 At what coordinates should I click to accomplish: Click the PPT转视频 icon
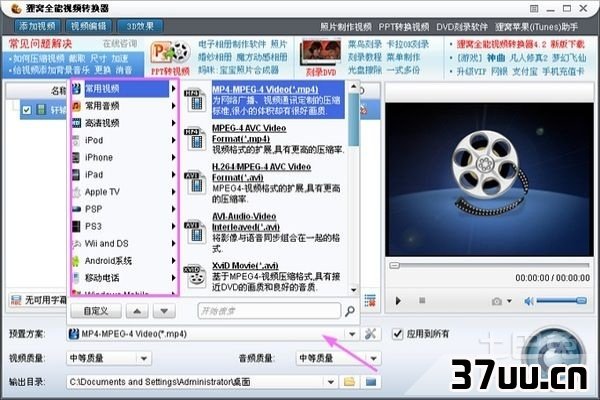pyautogui.click(x=170, y=58)
